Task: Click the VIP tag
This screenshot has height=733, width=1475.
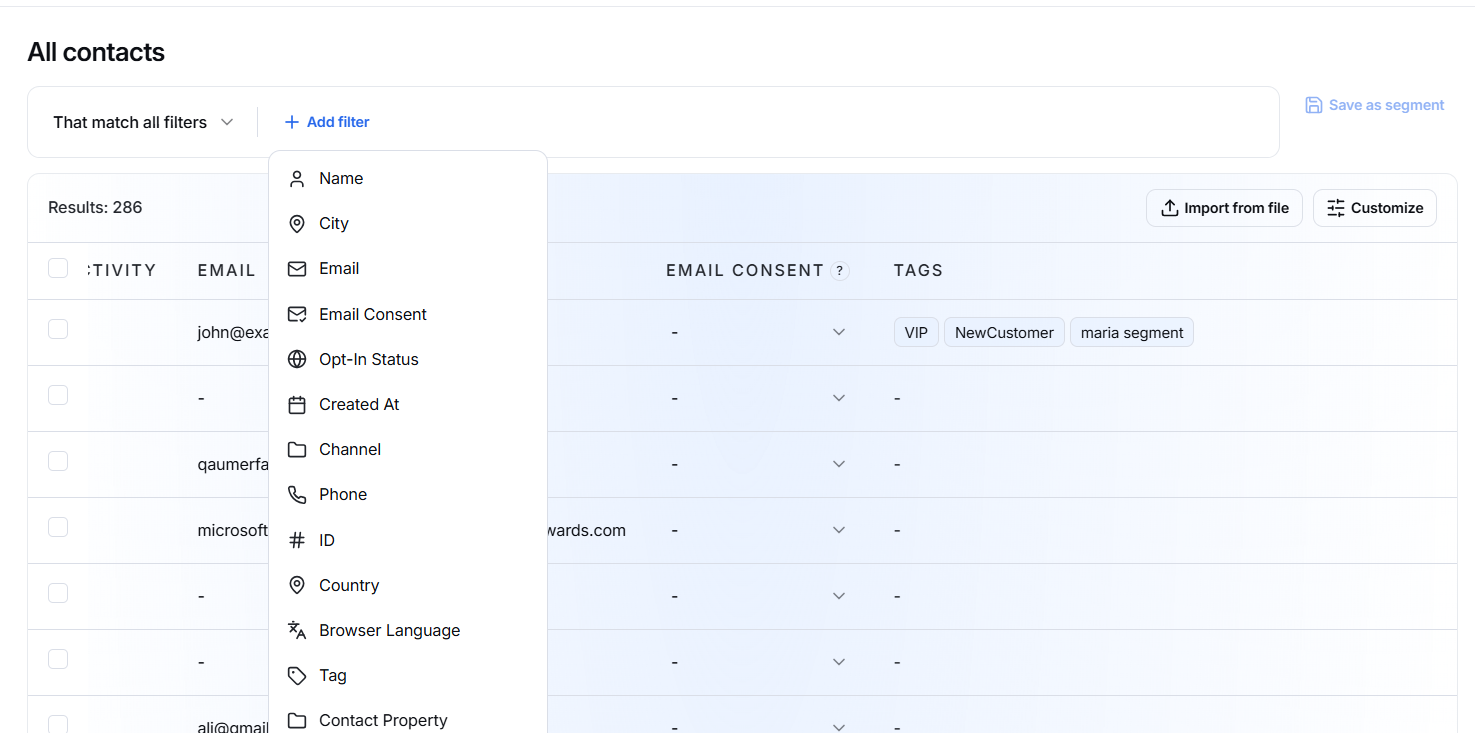Action: click(916, 333)
